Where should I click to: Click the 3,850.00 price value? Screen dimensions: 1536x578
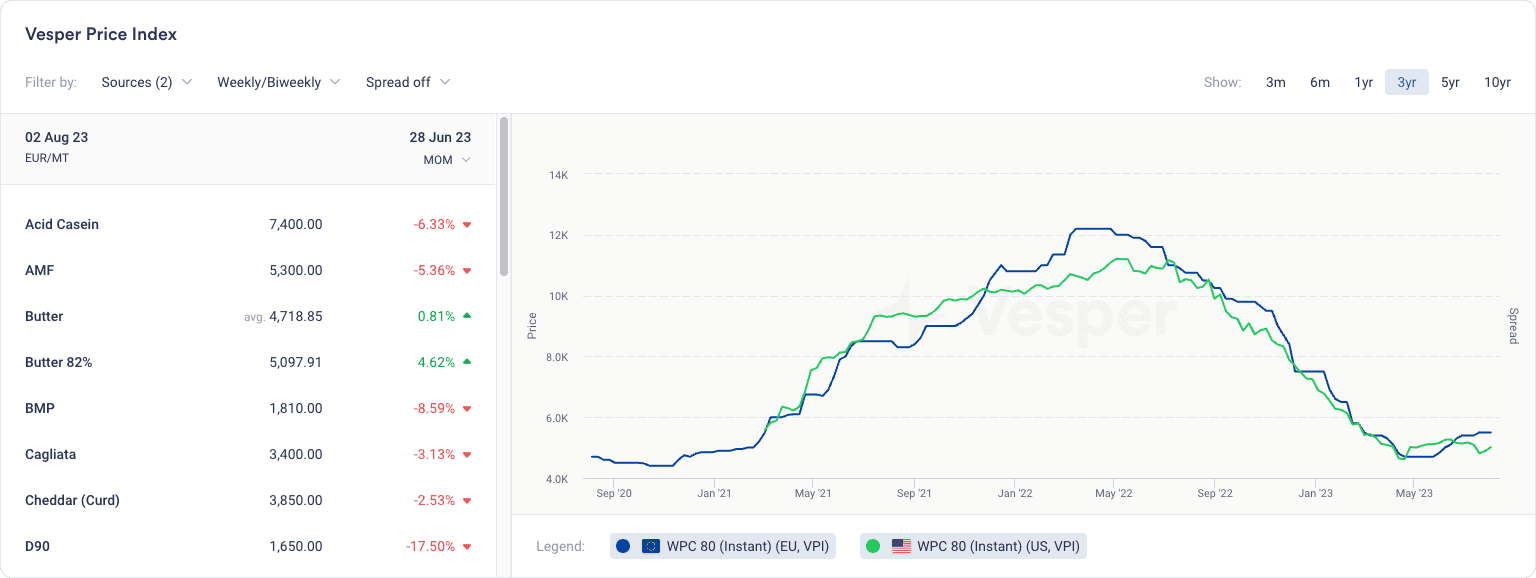coord(296,500)
